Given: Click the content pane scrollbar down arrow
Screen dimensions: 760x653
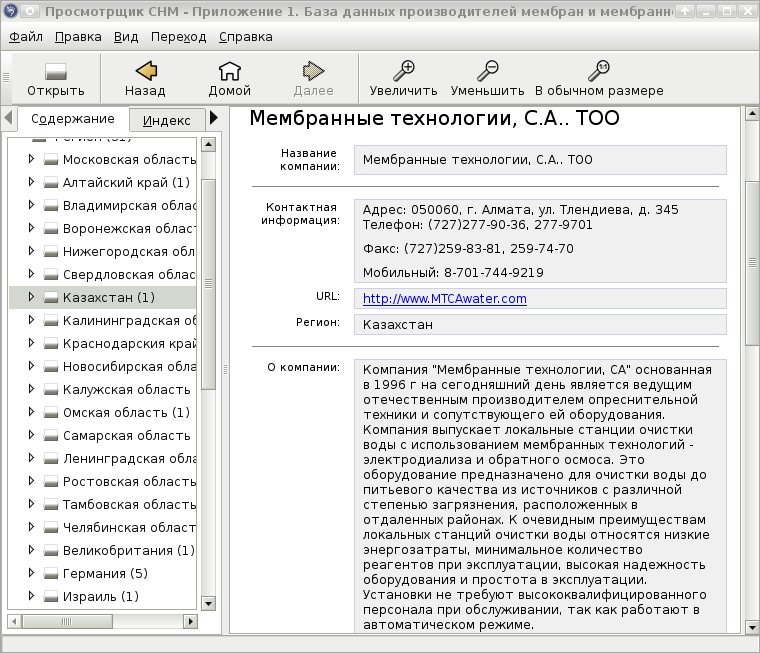Looking at the screenshot, I should (752, 627).
